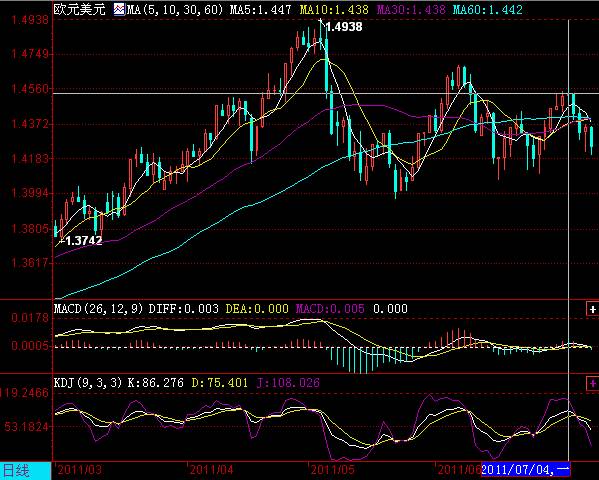Click the 2011/04 date on time axis
This screenshot has height=480, width=599.
[x=211, y=469]
